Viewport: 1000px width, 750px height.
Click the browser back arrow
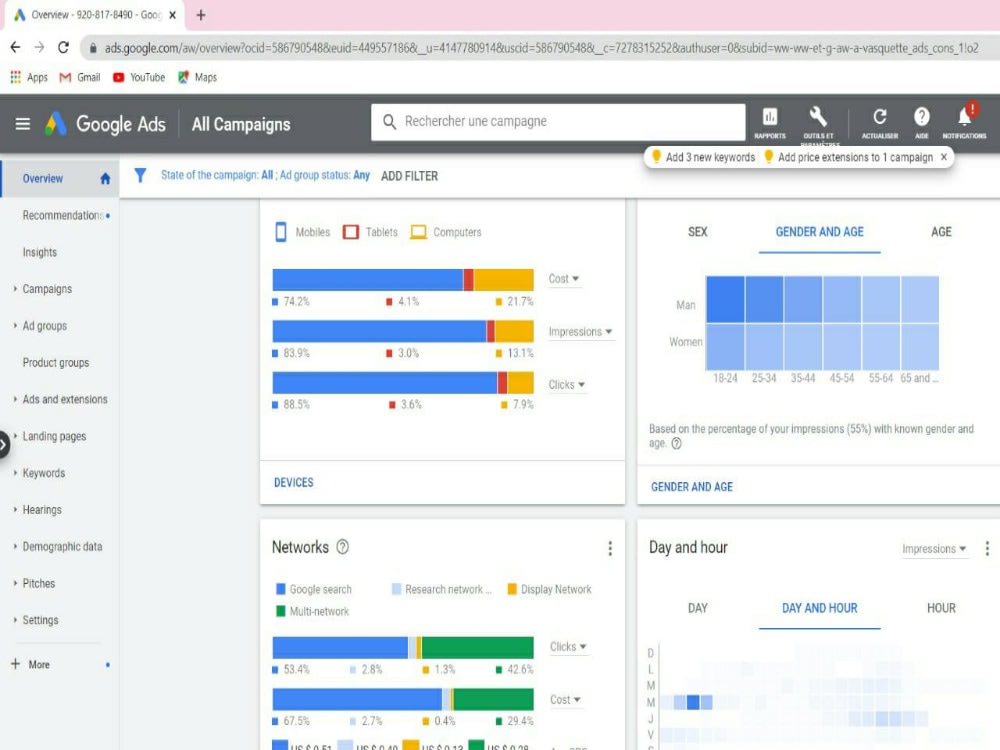(15, 47)
